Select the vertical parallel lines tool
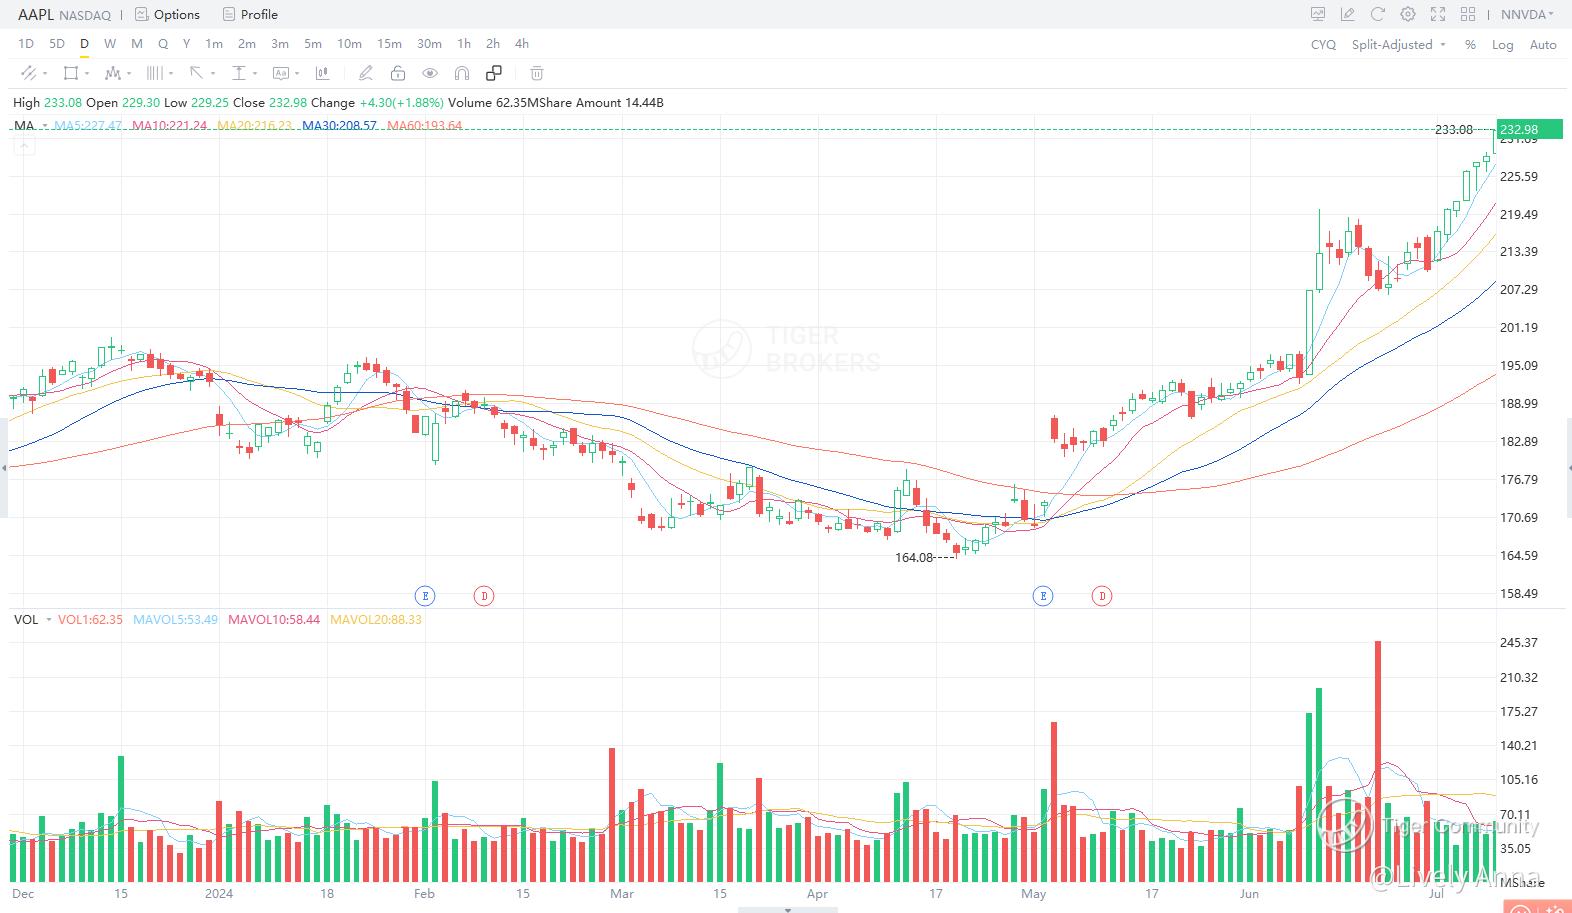Image resolution: width=1572 pixels, height=913 pixels. pos(155,73)
